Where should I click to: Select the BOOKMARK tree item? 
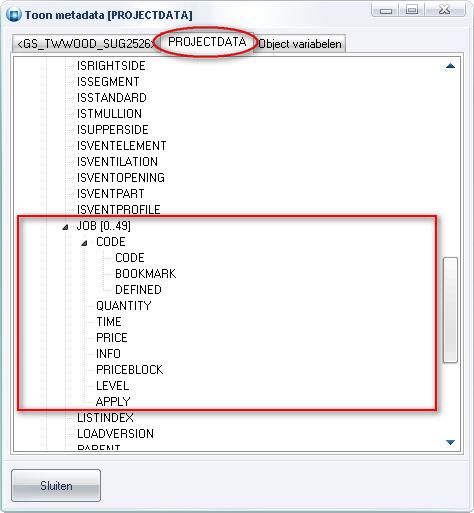[x=145, y=274]
